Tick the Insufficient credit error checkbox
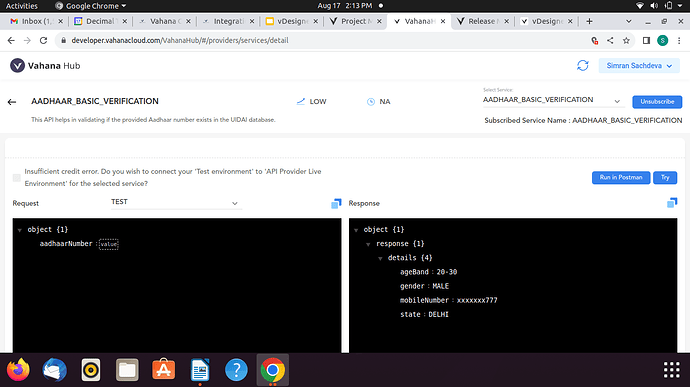Image resolution: width=690 pixels, height=387 pixels. (17, 177)
